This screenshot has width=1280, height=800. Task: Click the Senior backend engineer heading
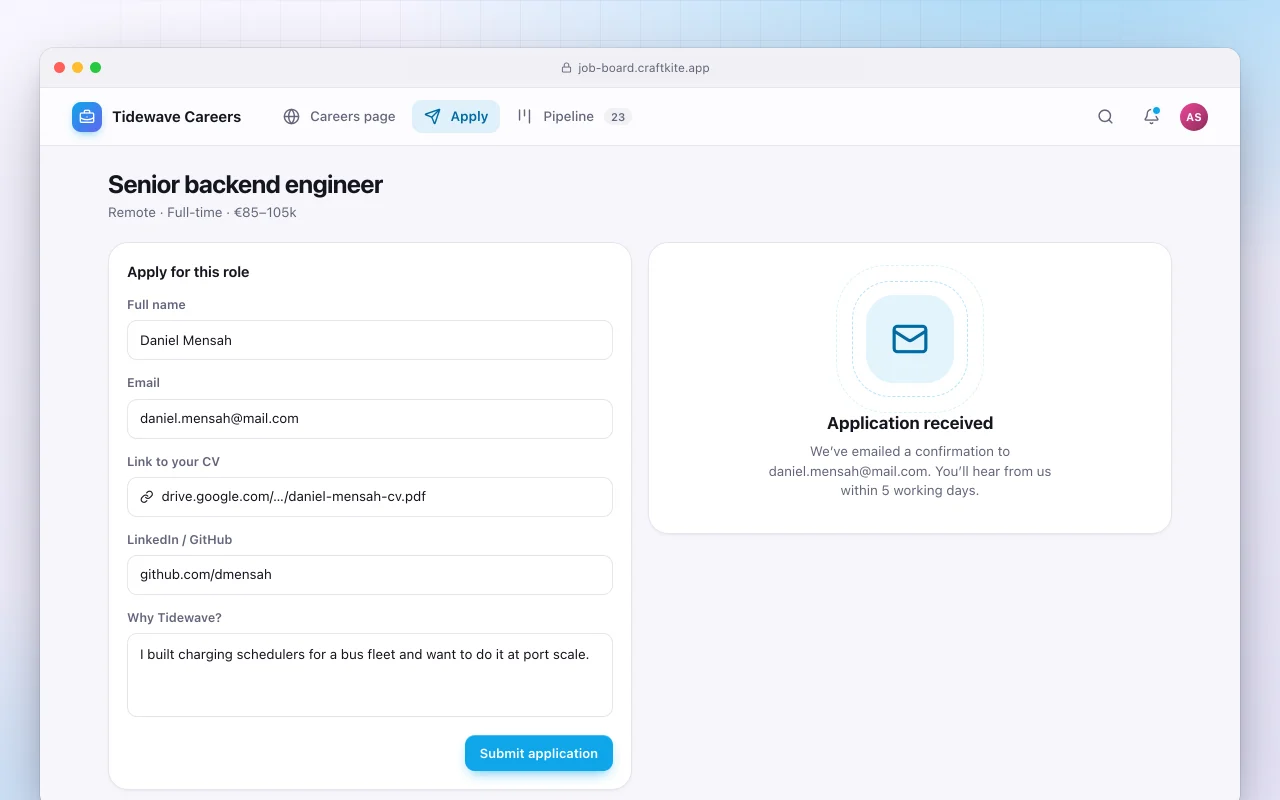pyautogui.click(x=245, y=185)
